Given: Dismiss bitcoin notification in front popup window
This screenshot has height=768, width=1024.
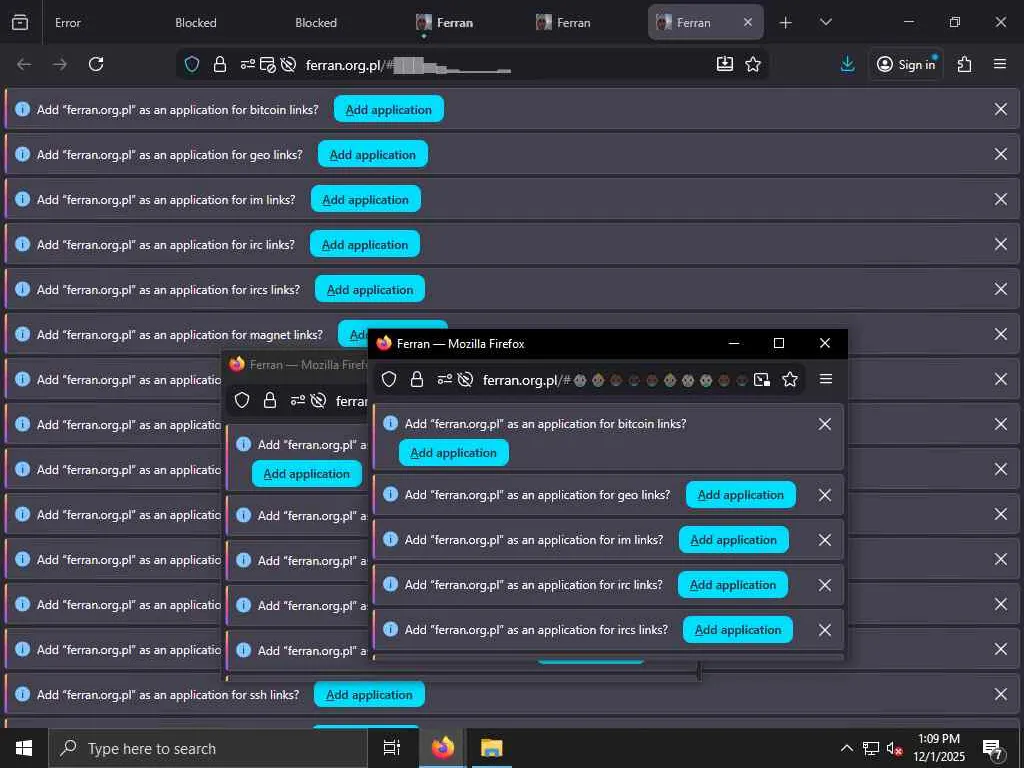Looking at the screenshot, I should 825,424.
